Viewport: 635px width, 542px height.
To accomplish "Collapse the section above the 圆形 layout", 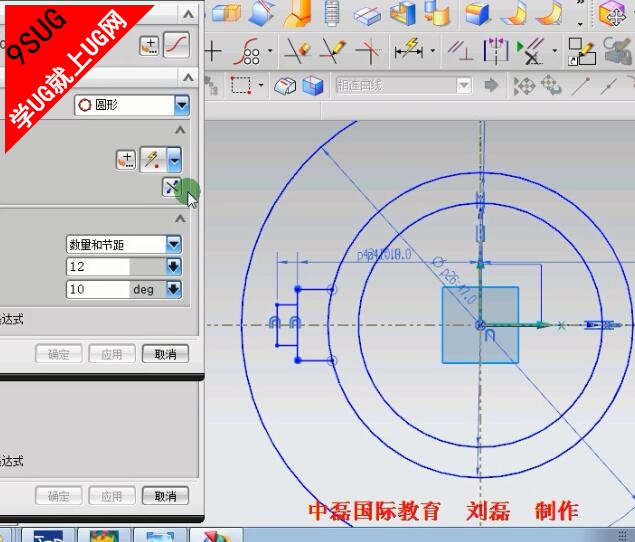I will coord(188,77).
